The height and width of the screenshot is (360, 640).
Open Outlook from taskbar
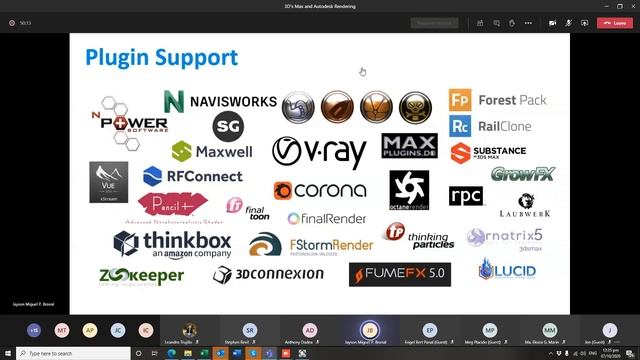tap(220, 353)
